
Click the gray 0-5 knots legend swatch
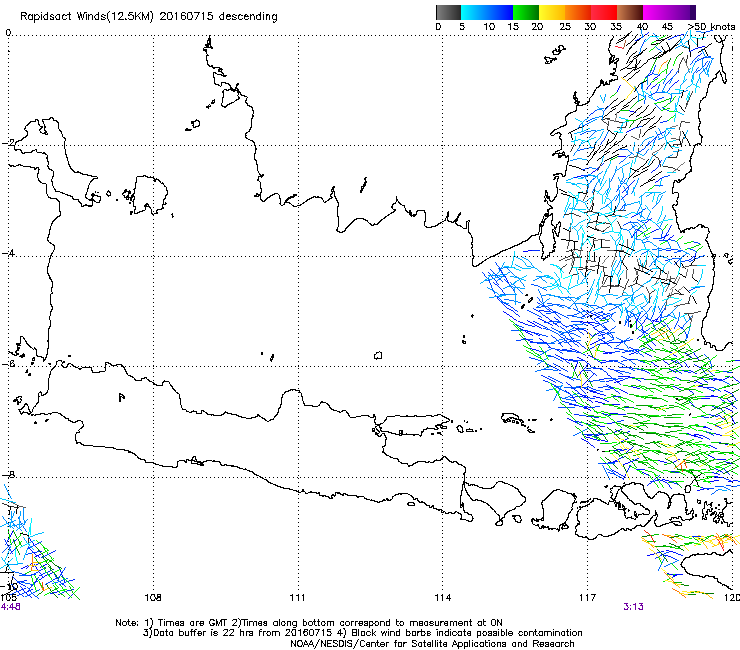pos(448,12)
